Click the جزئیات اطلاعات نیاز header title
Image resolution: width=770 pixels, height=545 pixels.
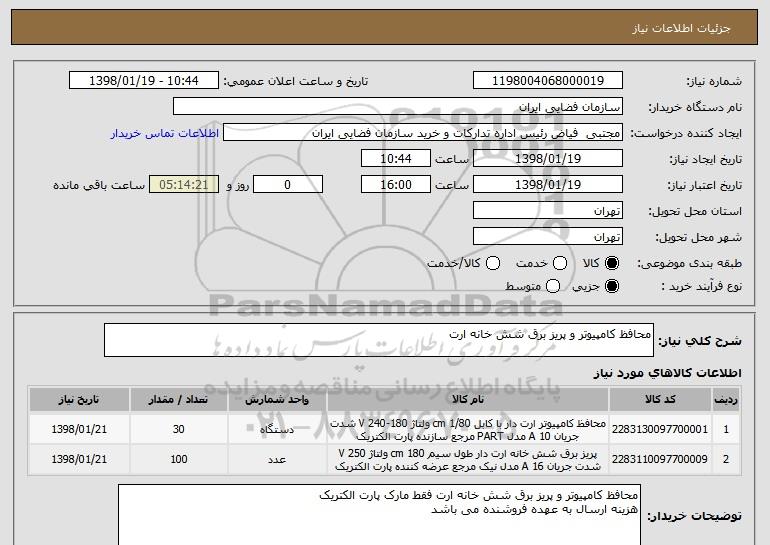(681, 28)
